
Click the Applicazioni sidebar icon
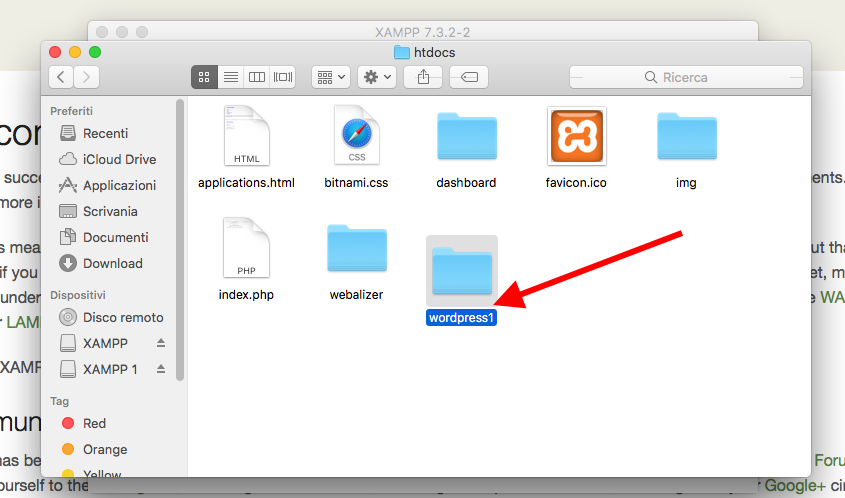pos(68,185)
